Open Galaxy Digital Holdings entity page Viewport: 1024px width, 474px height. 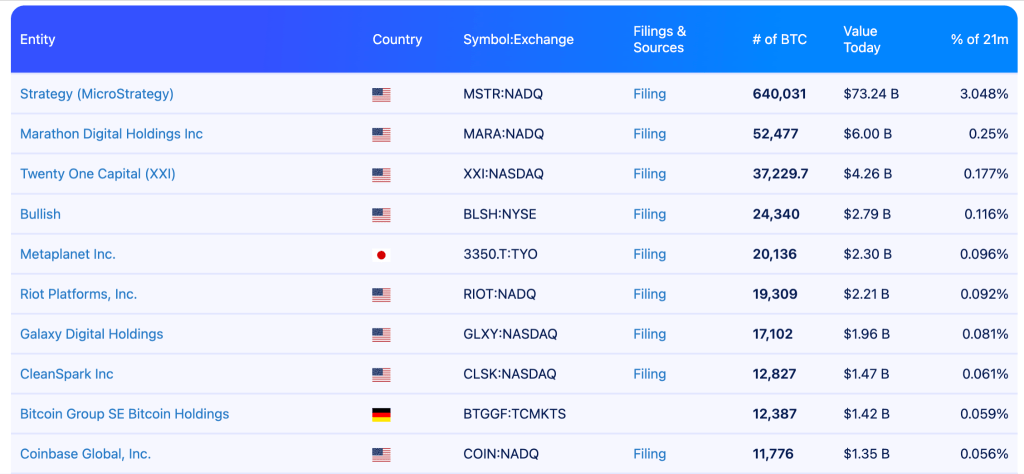tap(92, 334)
